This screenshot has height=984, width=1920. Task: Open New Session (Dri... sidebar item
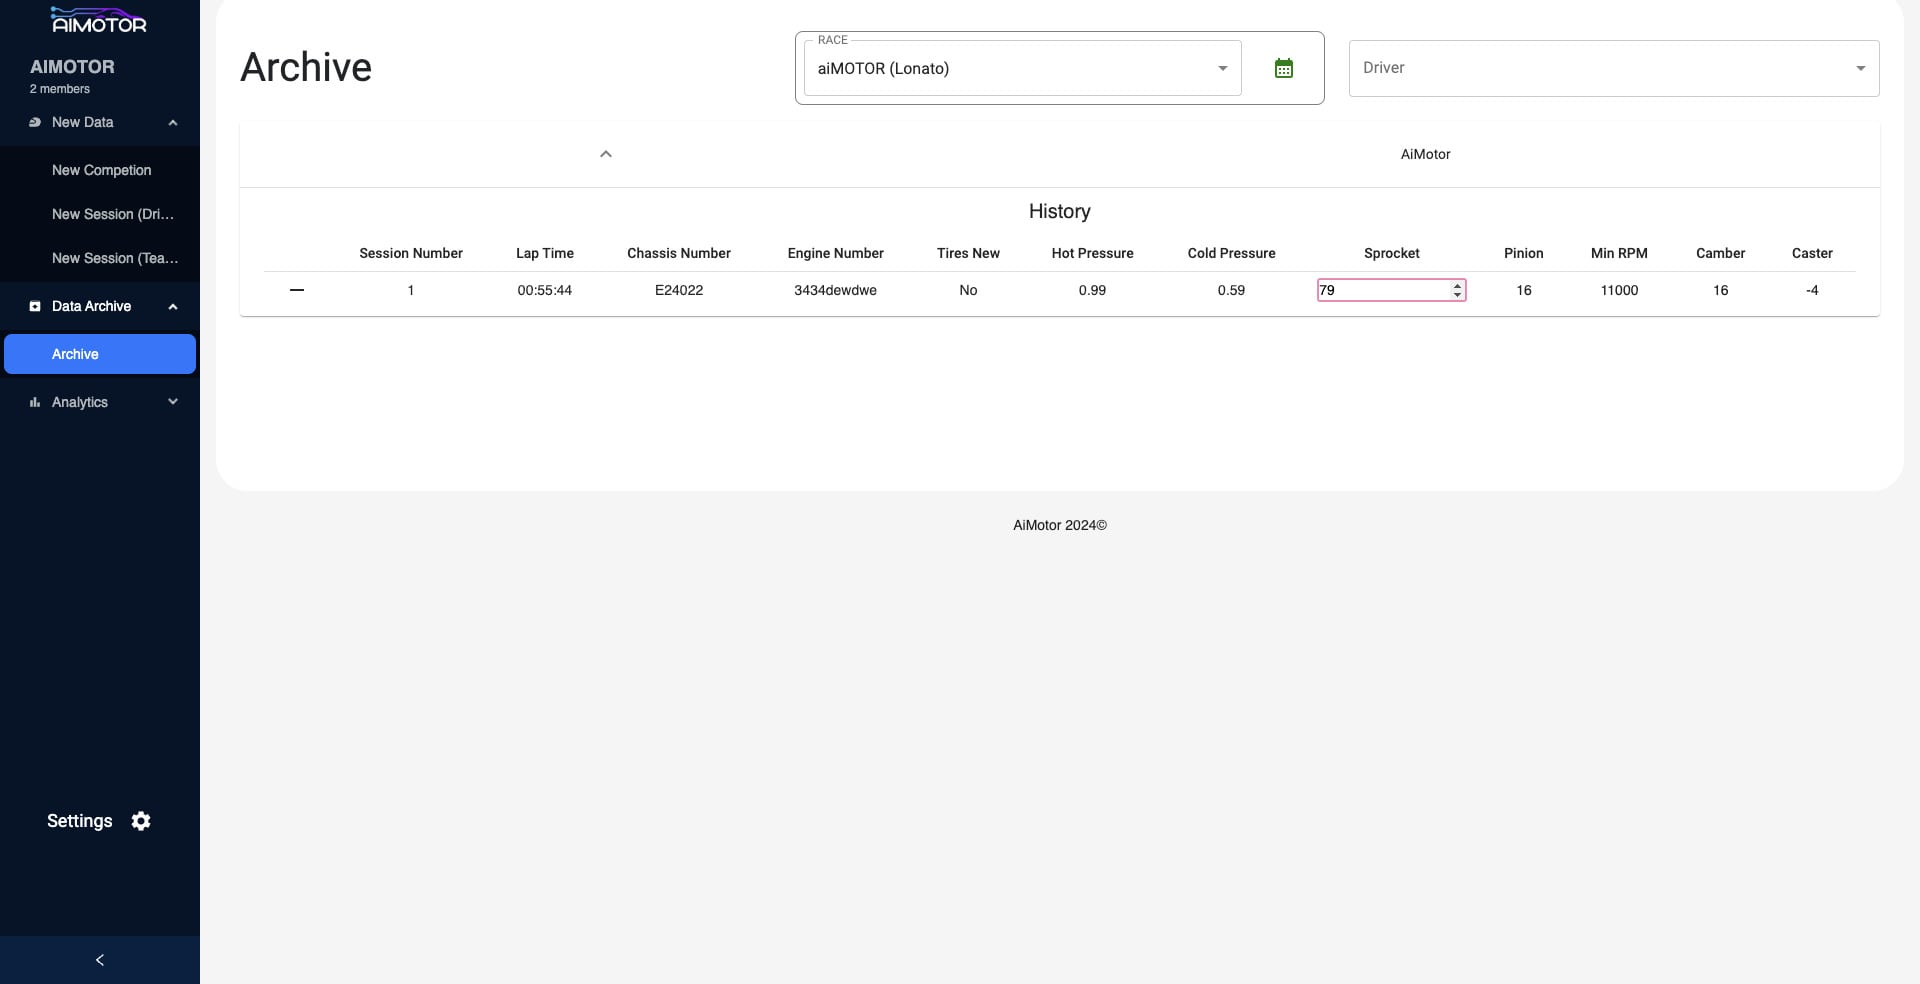click(113, 214)
